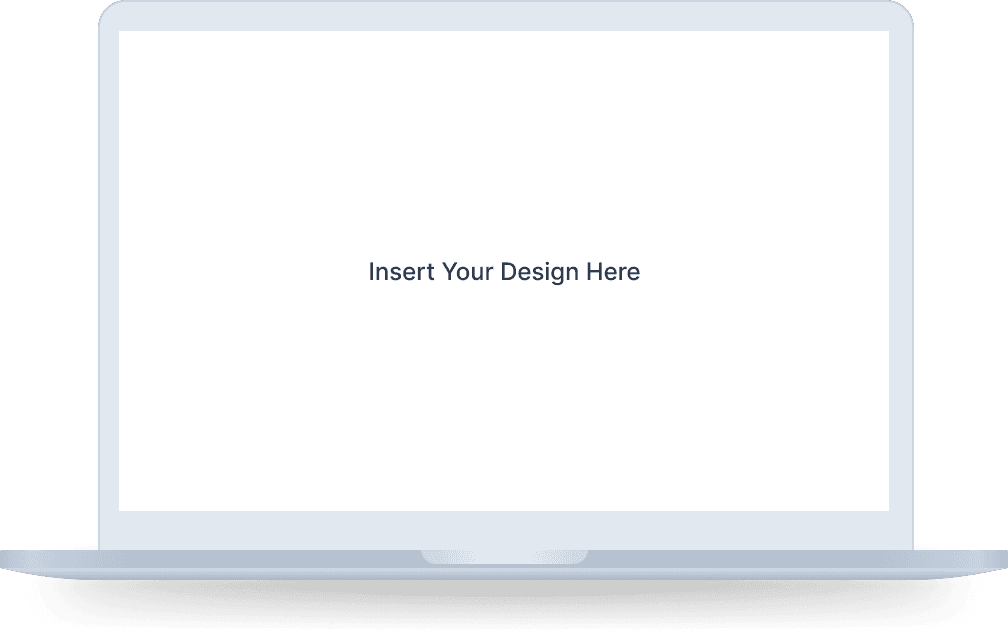This screenshot has height=635, width=1008.
Task: Click the bottom bezel below the white screen
Action: point(504,530)
